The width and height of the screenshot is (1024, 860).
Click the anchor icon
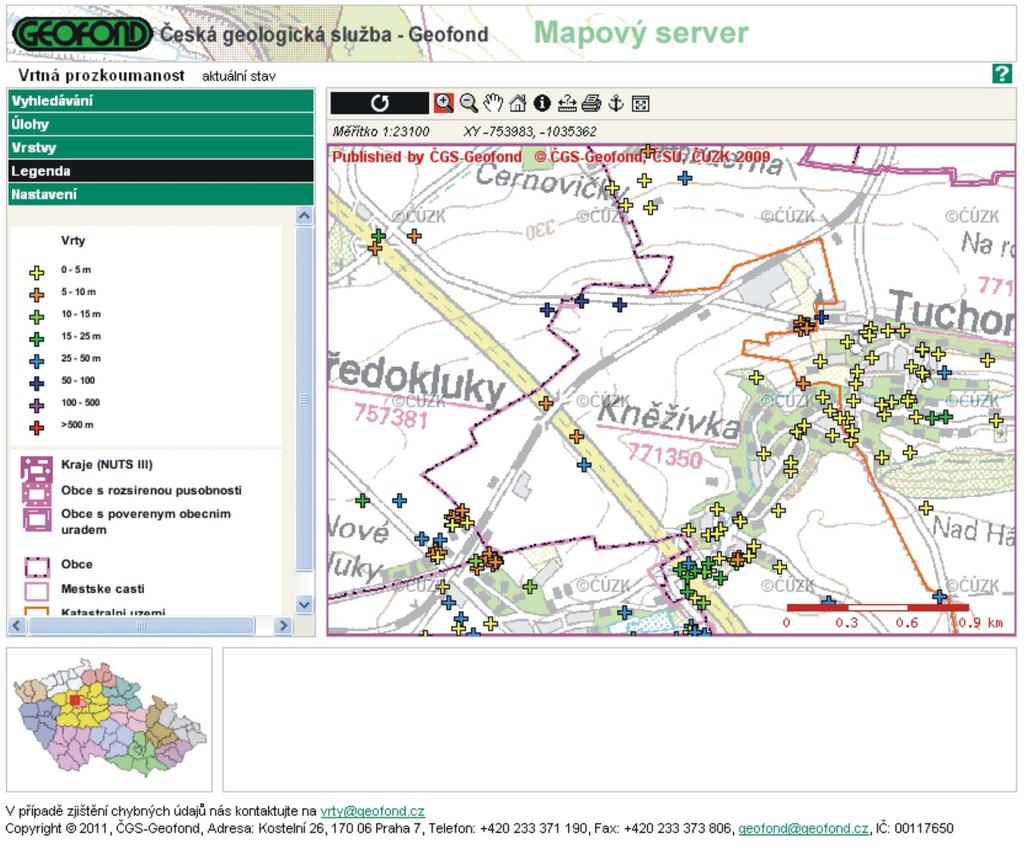616,103
